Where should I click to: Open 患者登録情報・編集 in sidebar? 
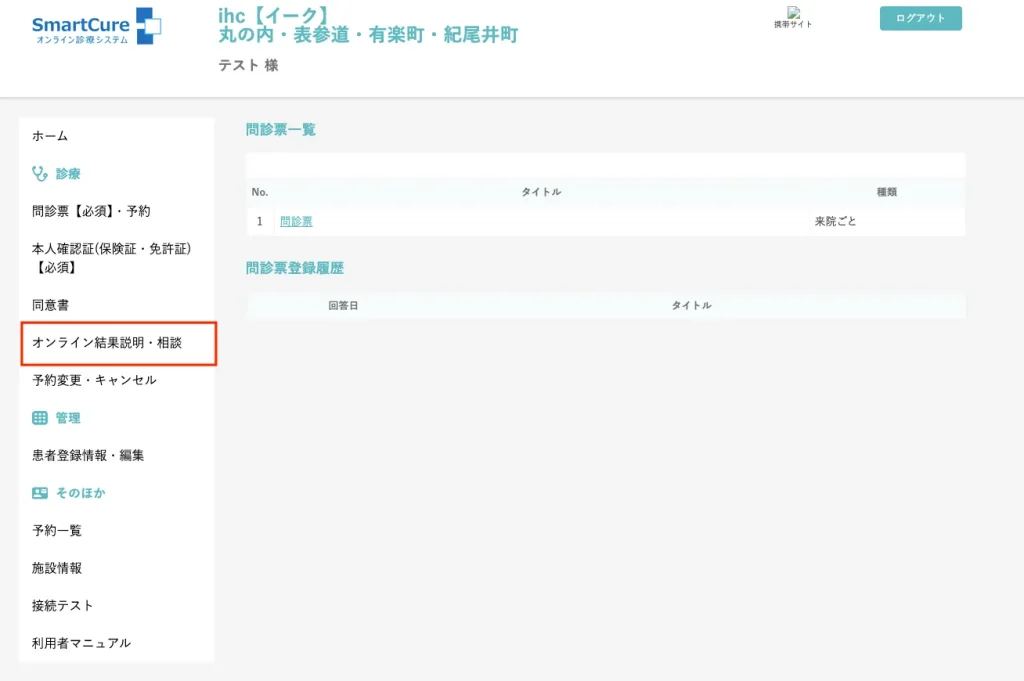click(88, 455)
